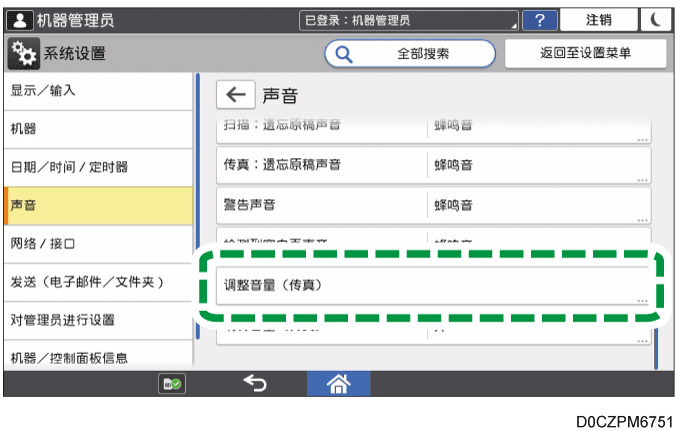The image size is (679, 431).
Task: Select 日期／时间／定时器 in the sidebar
Action: pyautogui.click(x=97, y=167)
